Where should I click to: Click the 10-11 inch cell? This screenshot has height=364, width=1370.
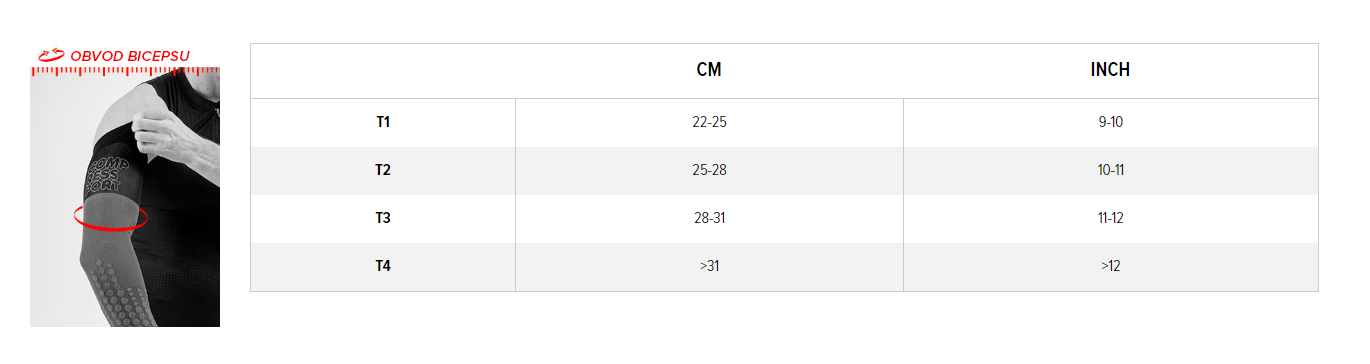(1110, 170)
